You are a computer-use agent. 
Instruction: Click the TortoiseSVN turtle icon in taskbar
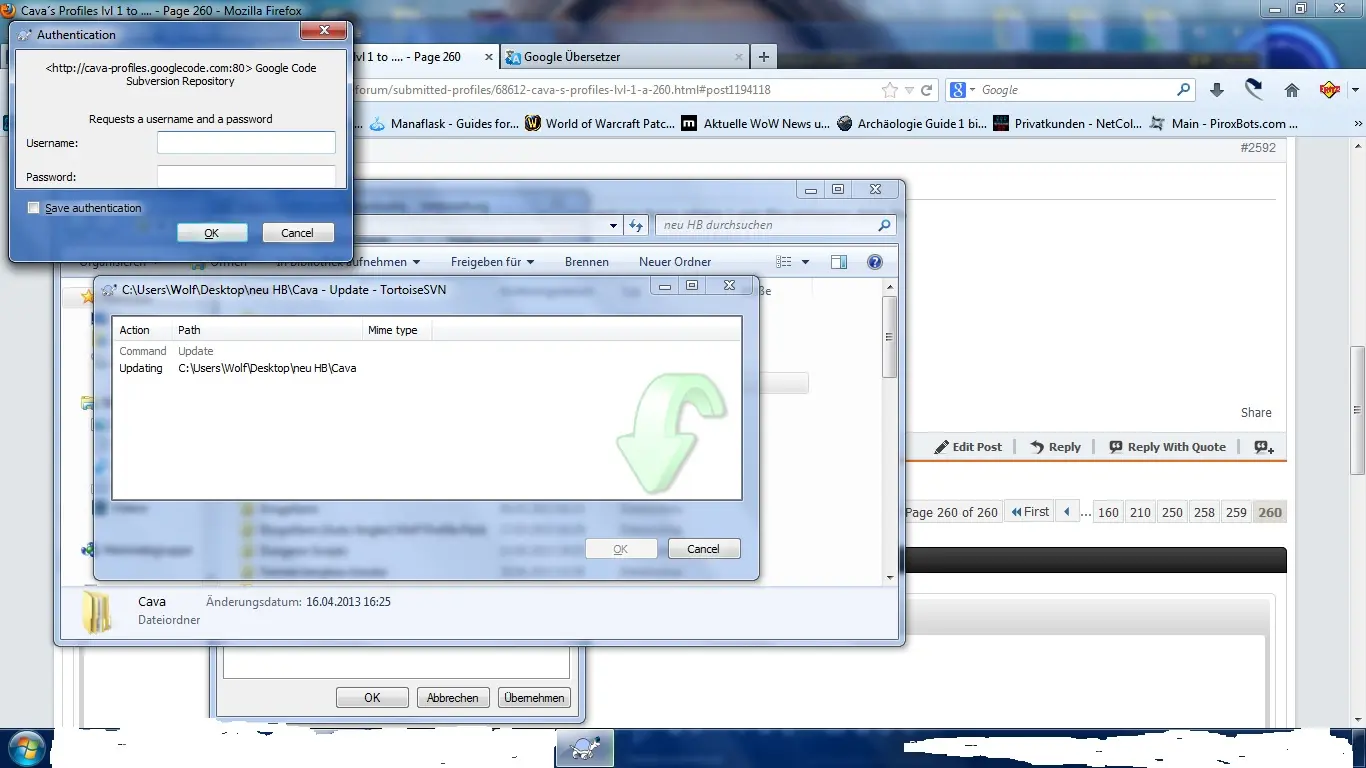click(x=584, y=748)
